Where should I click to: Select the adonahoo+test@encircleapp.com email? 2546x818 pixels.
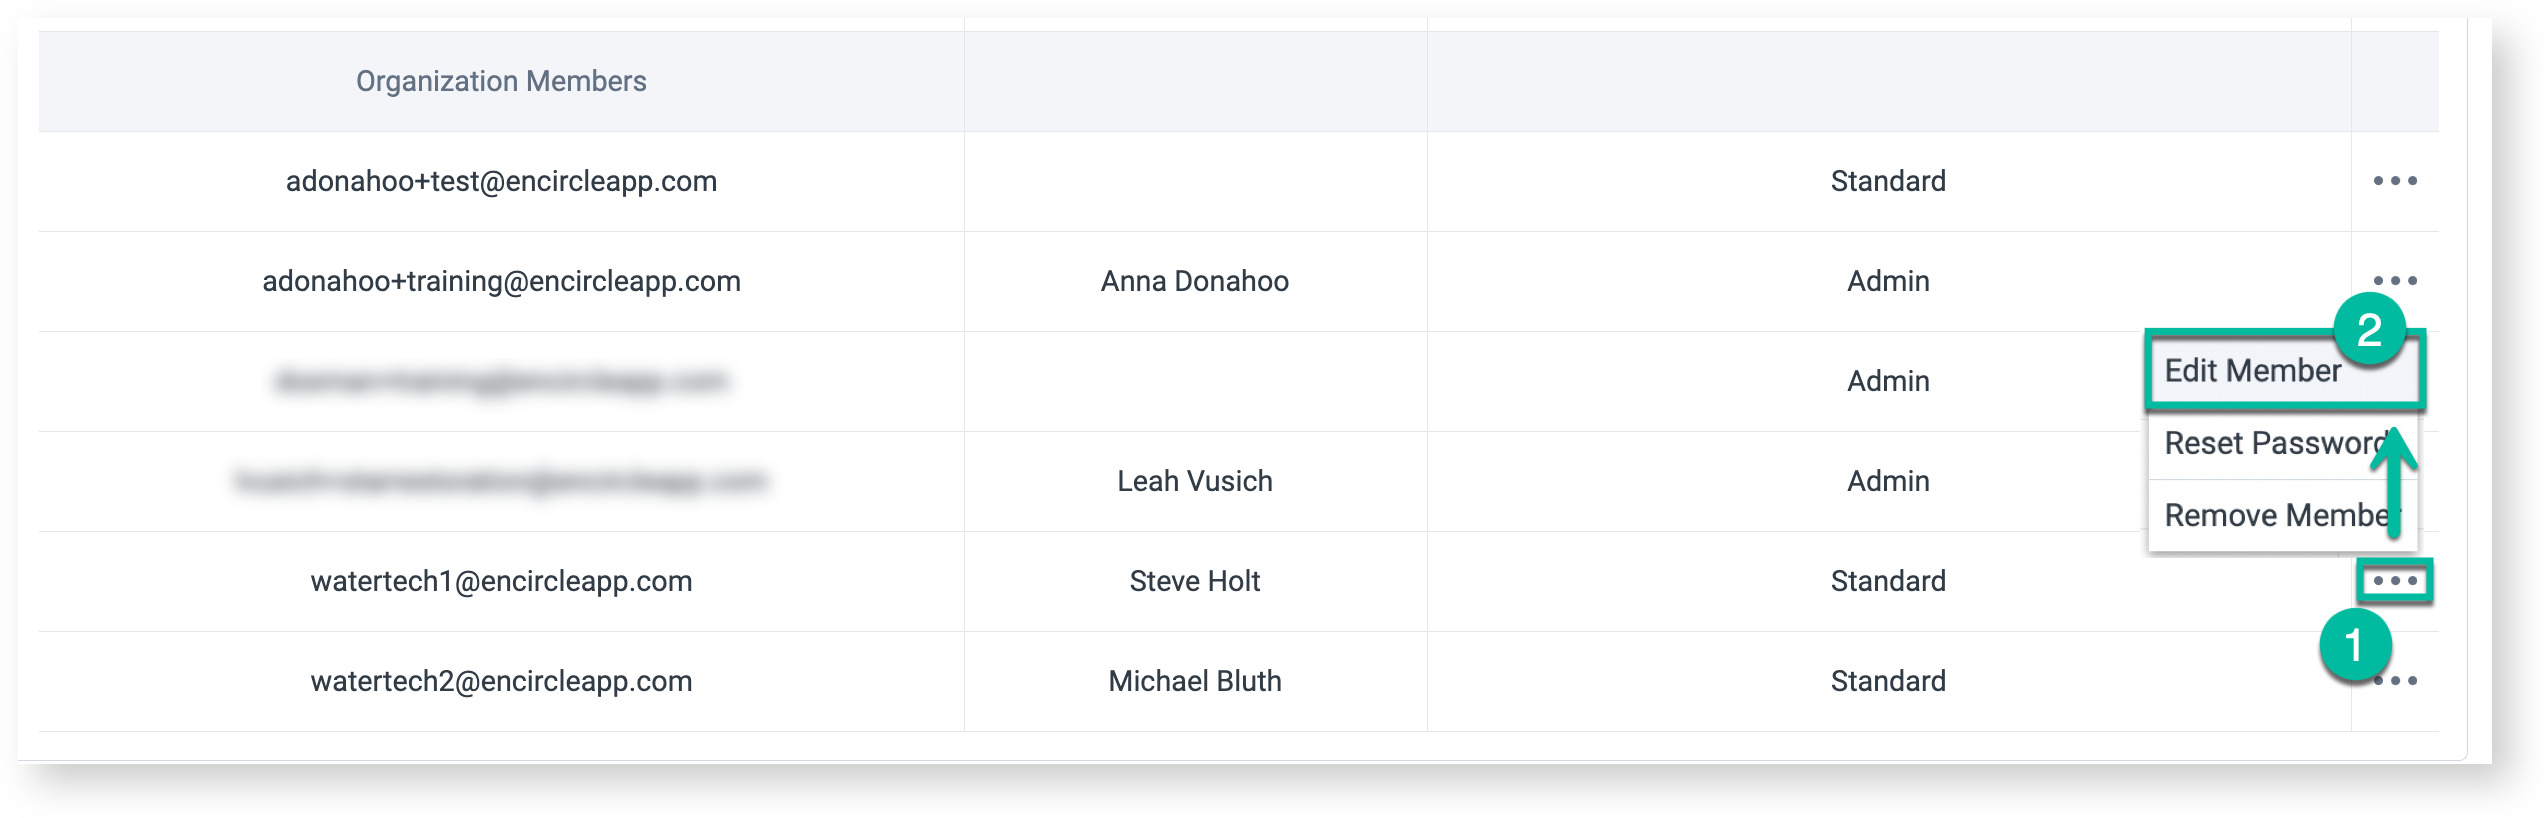coord(501,181)
